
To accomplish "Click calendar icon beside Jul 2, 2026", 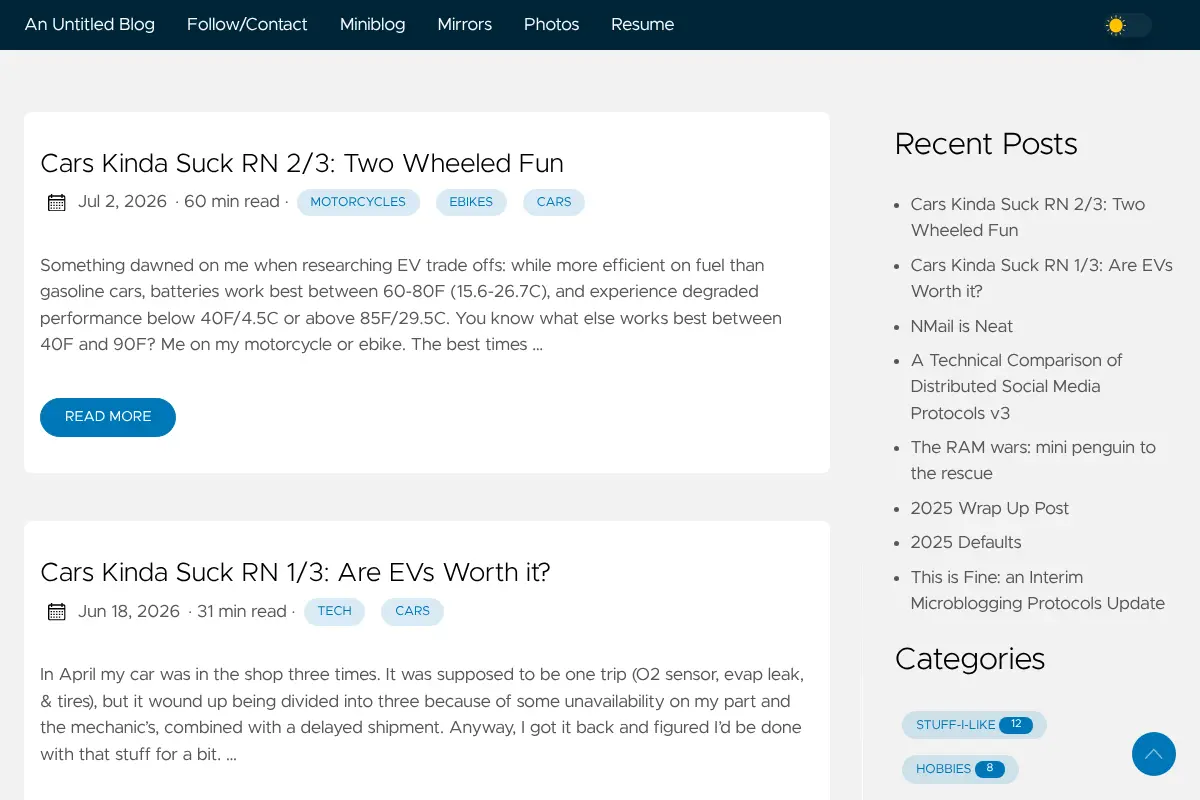I will [57, 202].
